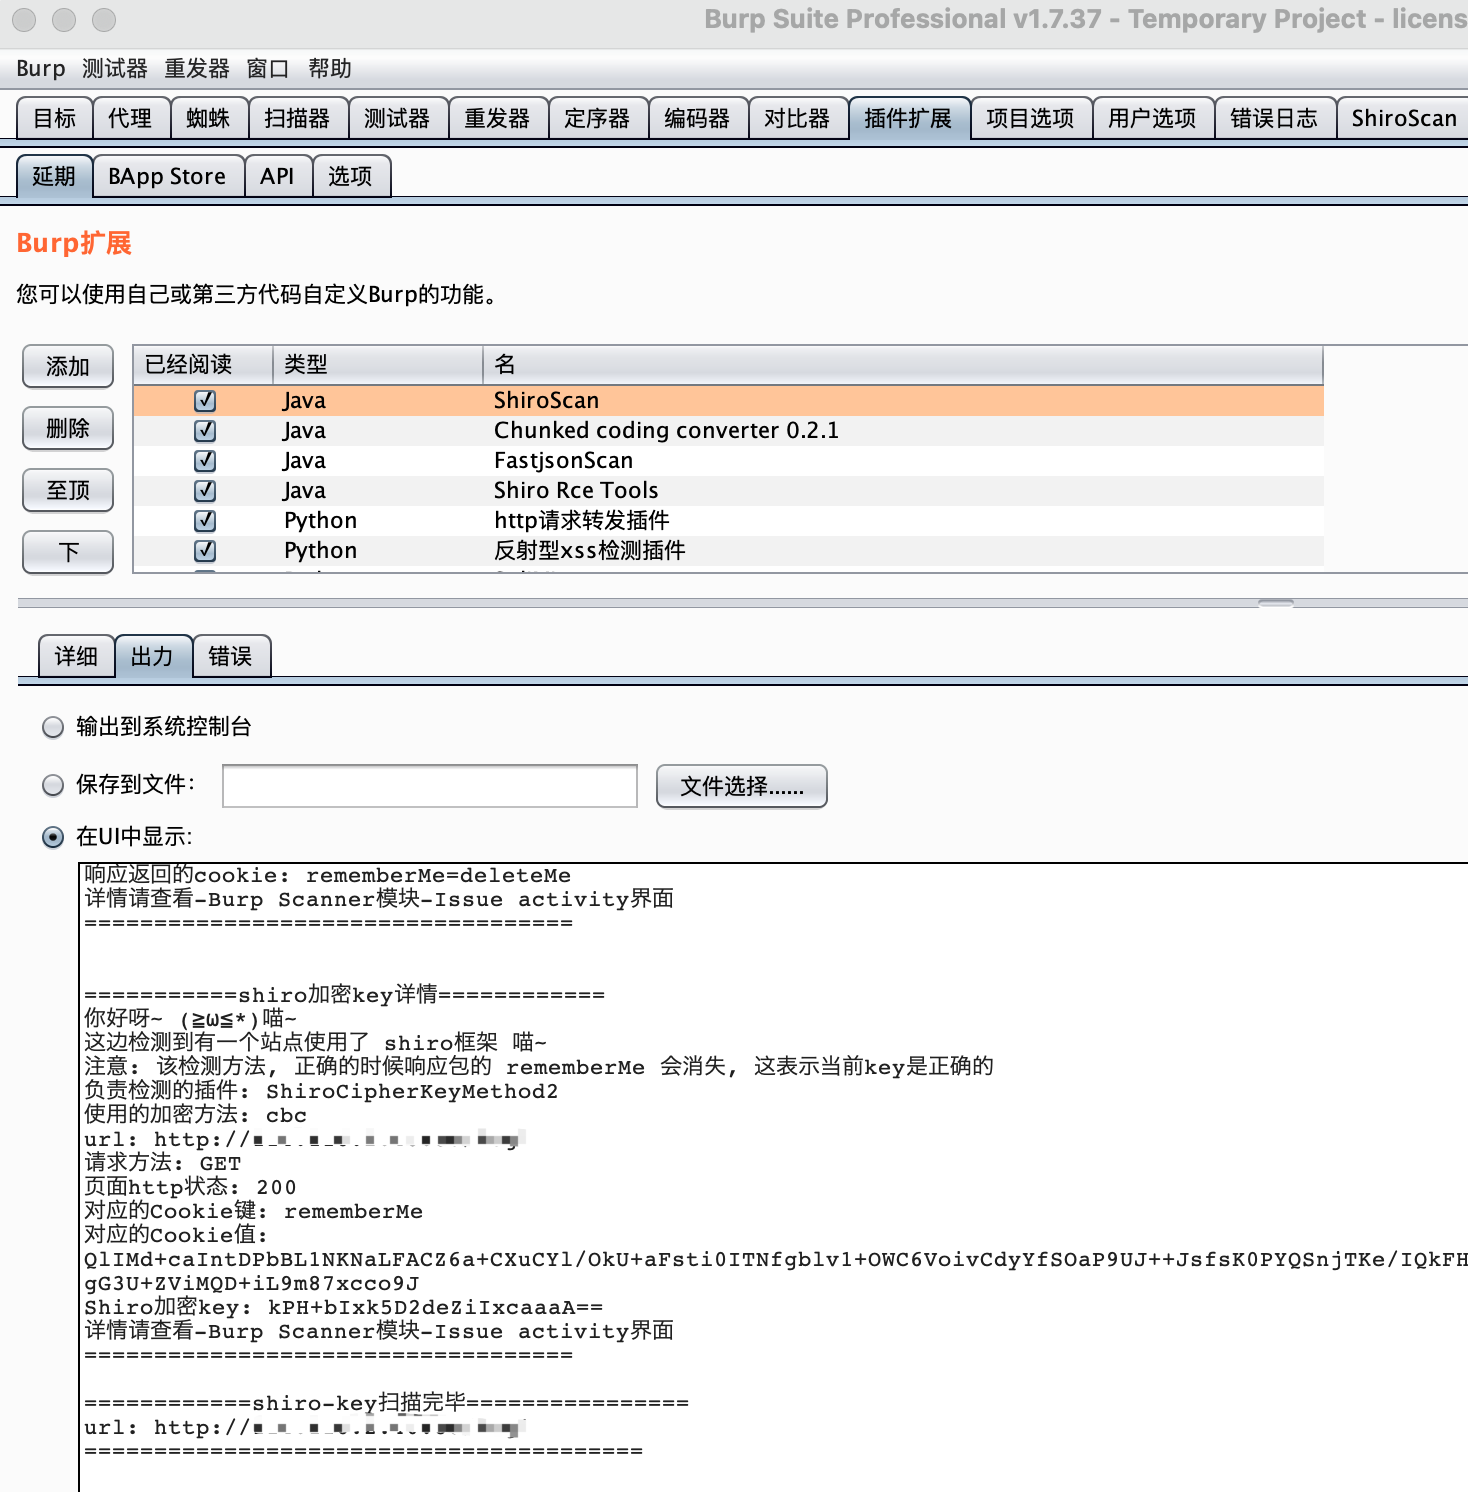The height and width of the screenshot is (1492, 1468).
Task: Open the 测试器 menu in menu bar
Action: tap(115, 69)
